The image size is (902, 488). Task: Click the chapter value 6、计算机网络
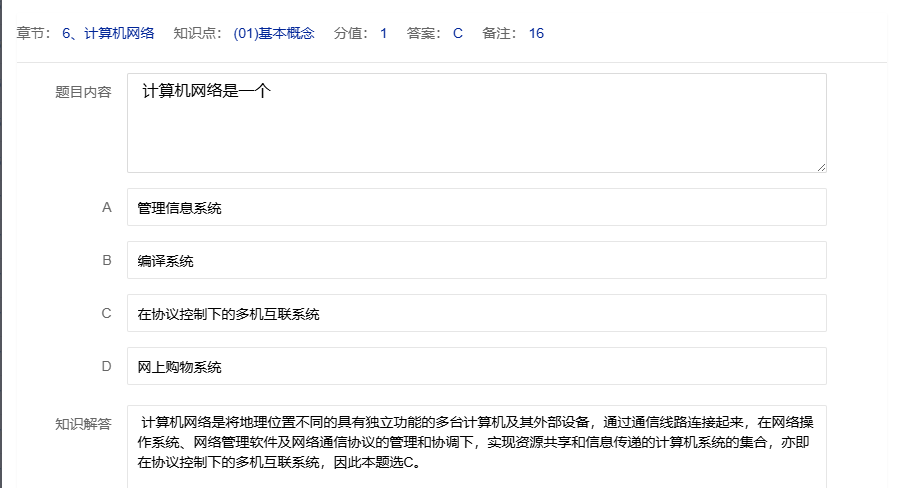108,33
